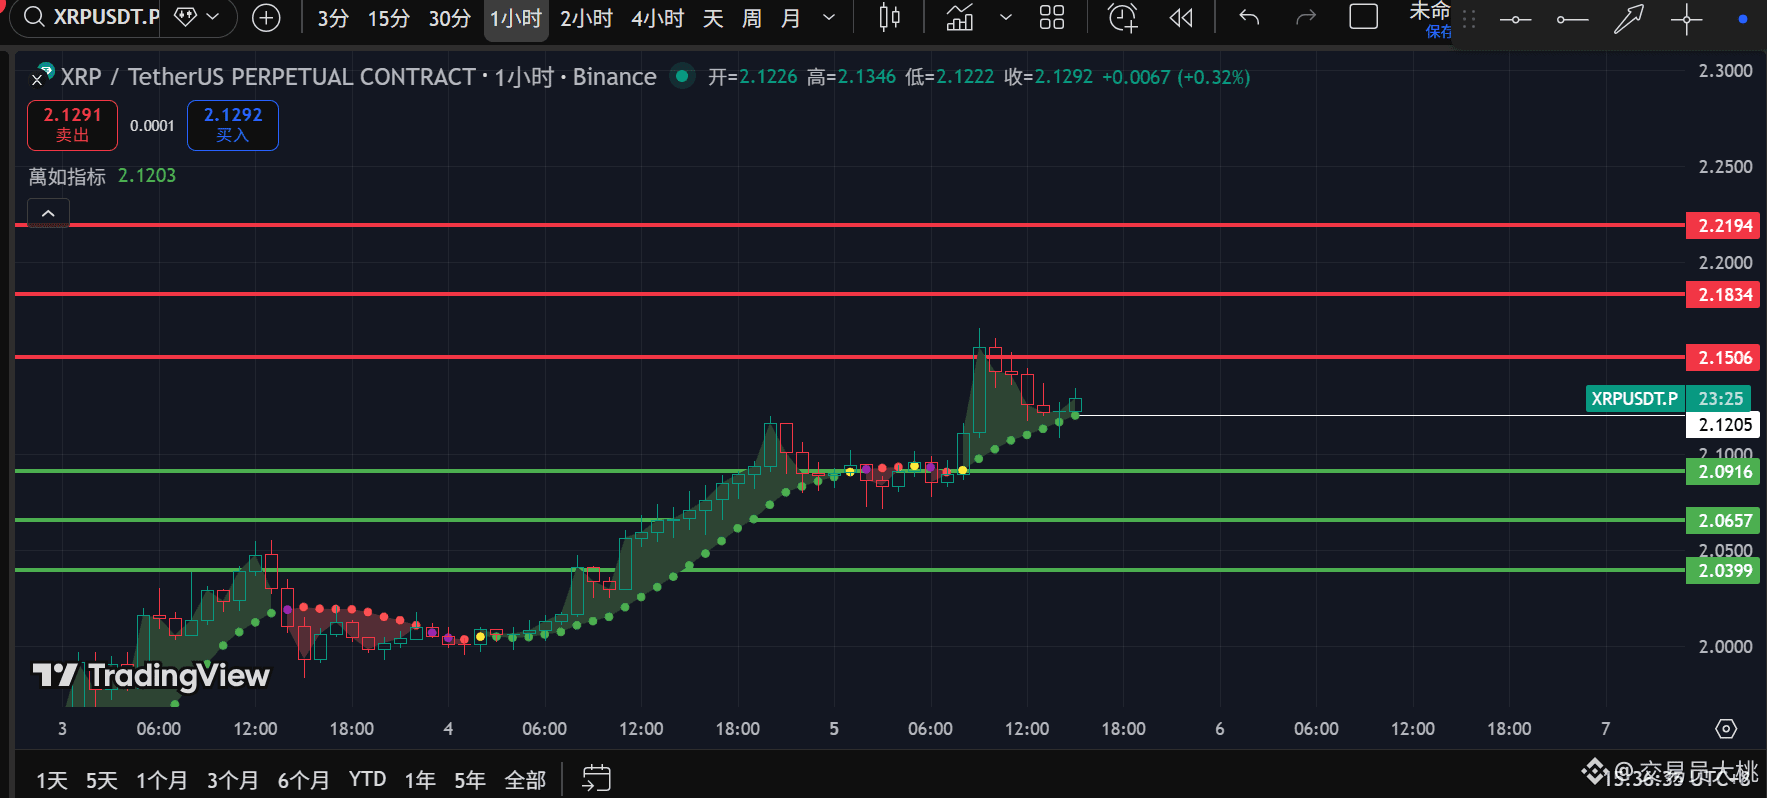Open symbol search for XRPUSDT.P

(x=91, y=17)
